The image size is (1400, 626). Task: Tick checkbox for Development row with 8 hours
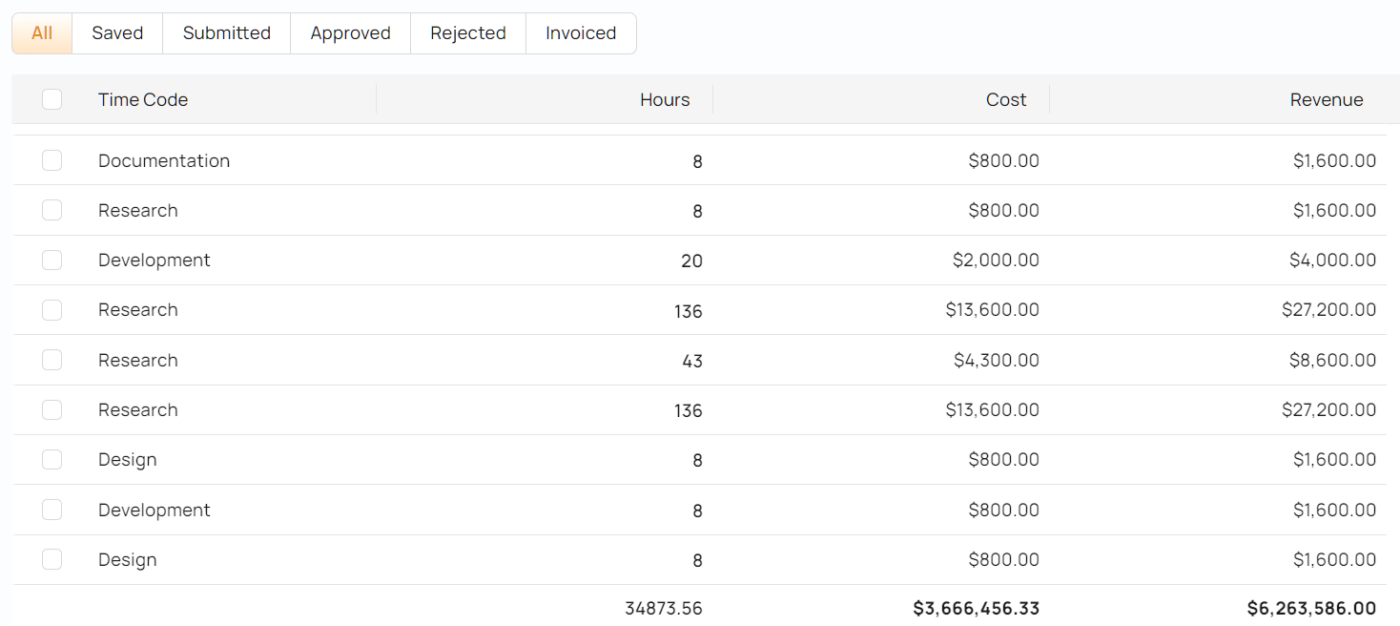(52, 510)
